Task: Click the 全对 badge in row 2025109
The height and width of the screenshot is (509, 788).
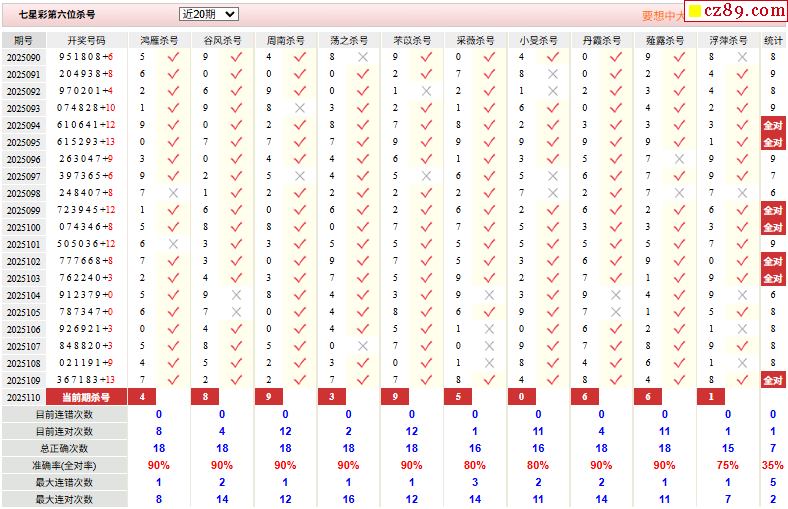Action: pyautogui.click(x=773, y=380)
